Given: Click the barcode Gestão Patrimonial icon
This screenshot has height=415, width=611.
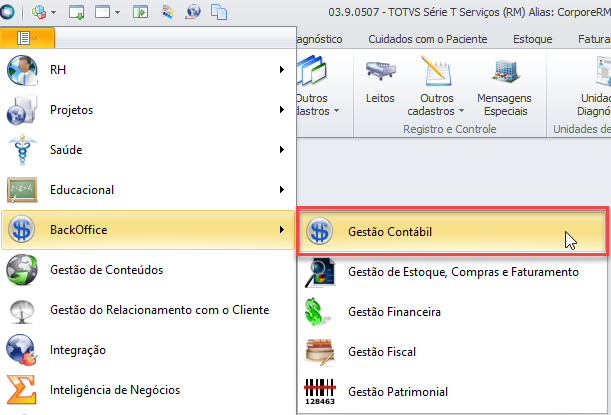Looking at the screenshot, I should pyautogui.click(x=320, y=392).
